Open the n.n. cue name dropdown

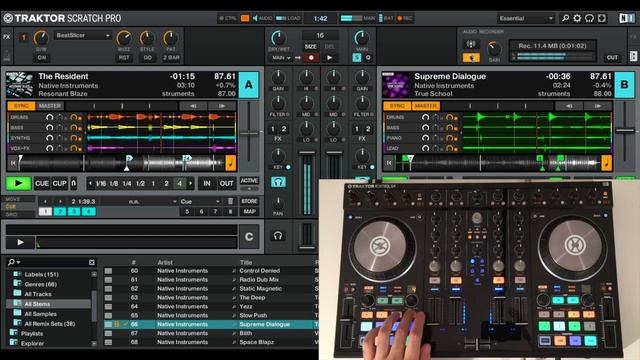tap(152, 201)
